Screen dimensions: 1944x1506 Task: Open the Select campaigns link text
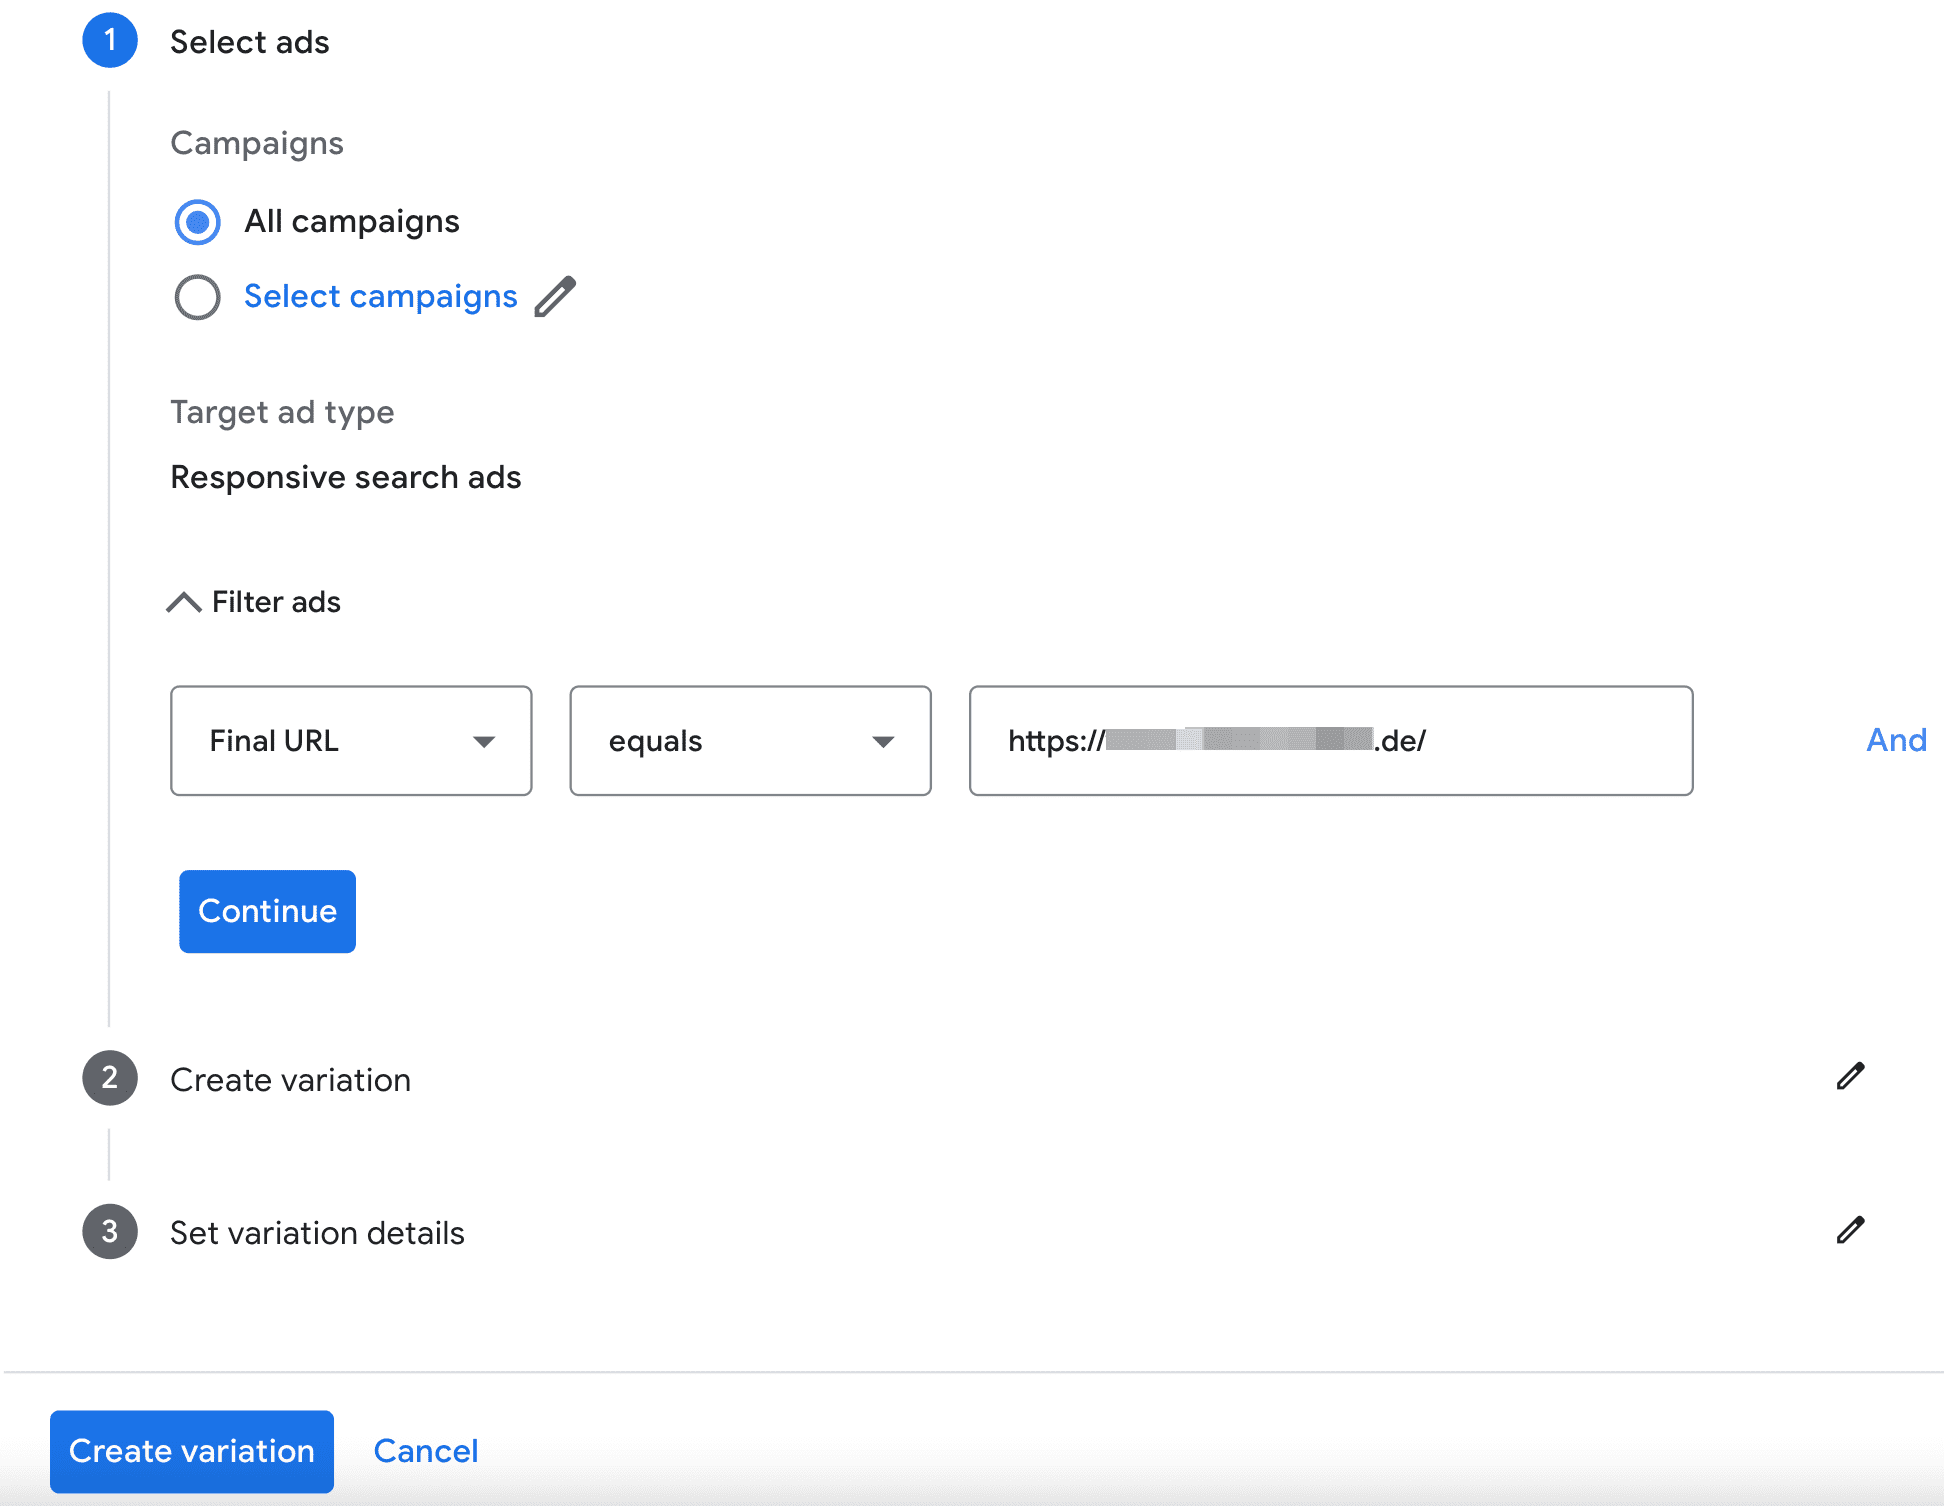tap(380, 297)
